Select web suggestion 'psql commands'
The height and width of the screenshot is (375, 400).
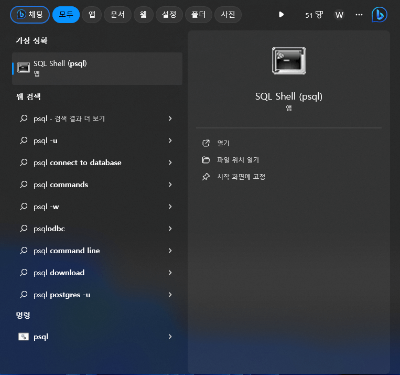[x=97, y=185]
